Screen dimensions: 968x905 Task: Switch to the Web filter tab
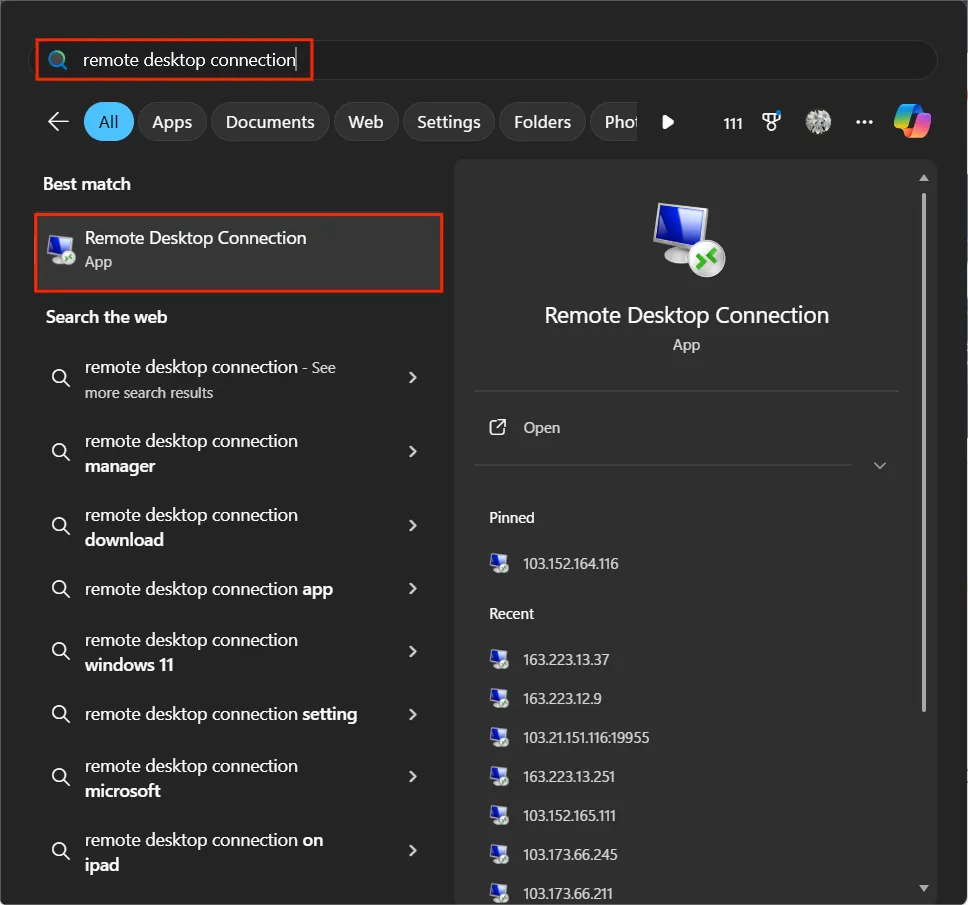coord(365,122)
